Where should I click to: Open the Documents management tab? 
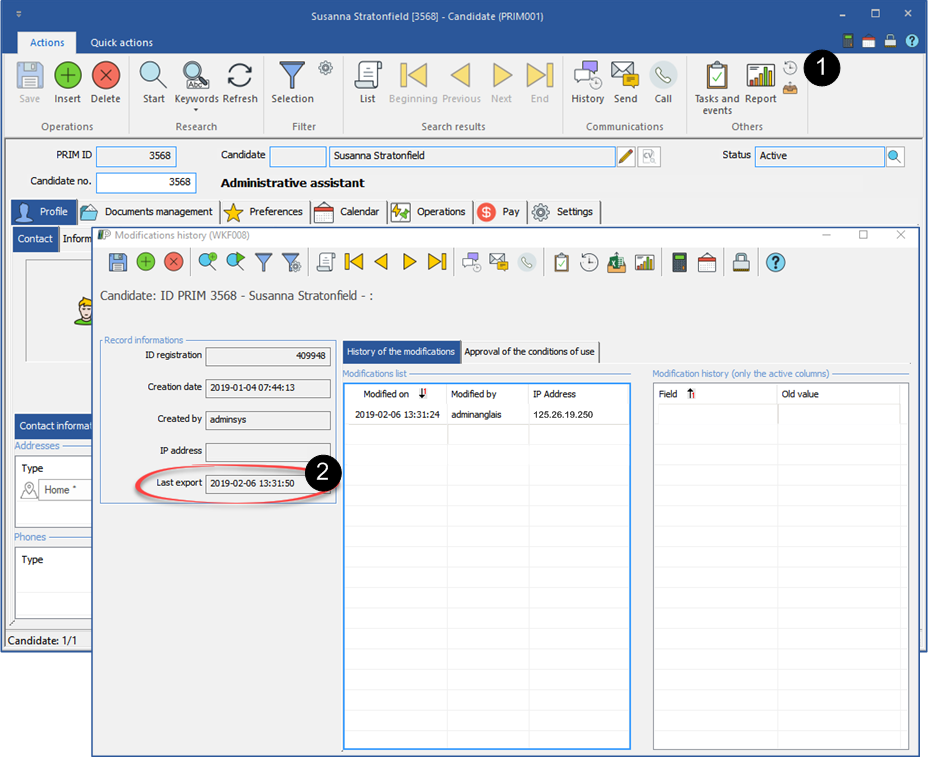coord(148,212)
